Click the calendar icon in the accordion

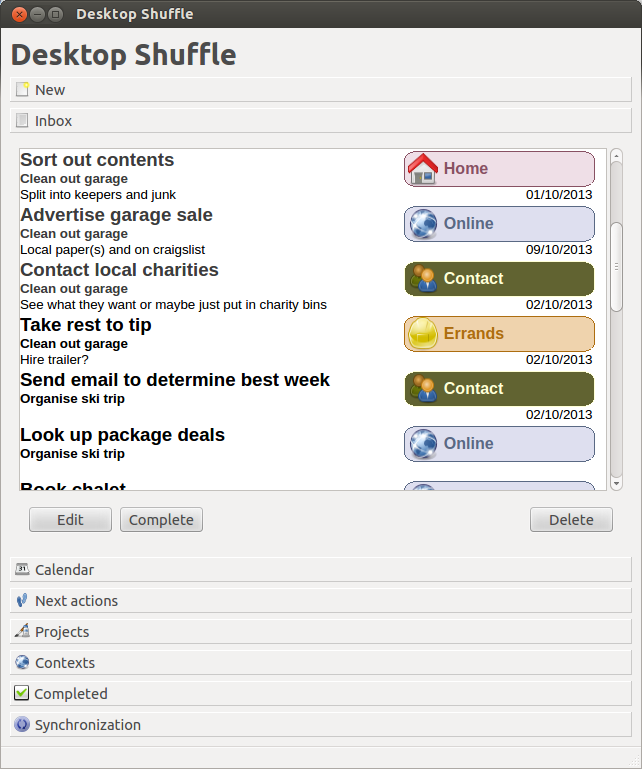[22, 570]
